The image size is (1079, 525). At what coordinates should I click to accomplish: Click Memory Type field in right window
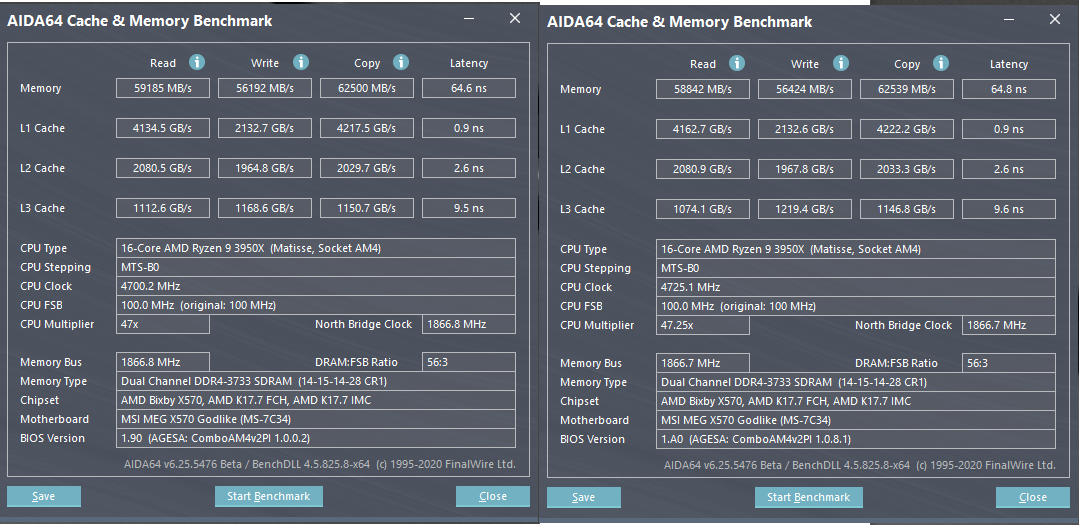point(856,382)
